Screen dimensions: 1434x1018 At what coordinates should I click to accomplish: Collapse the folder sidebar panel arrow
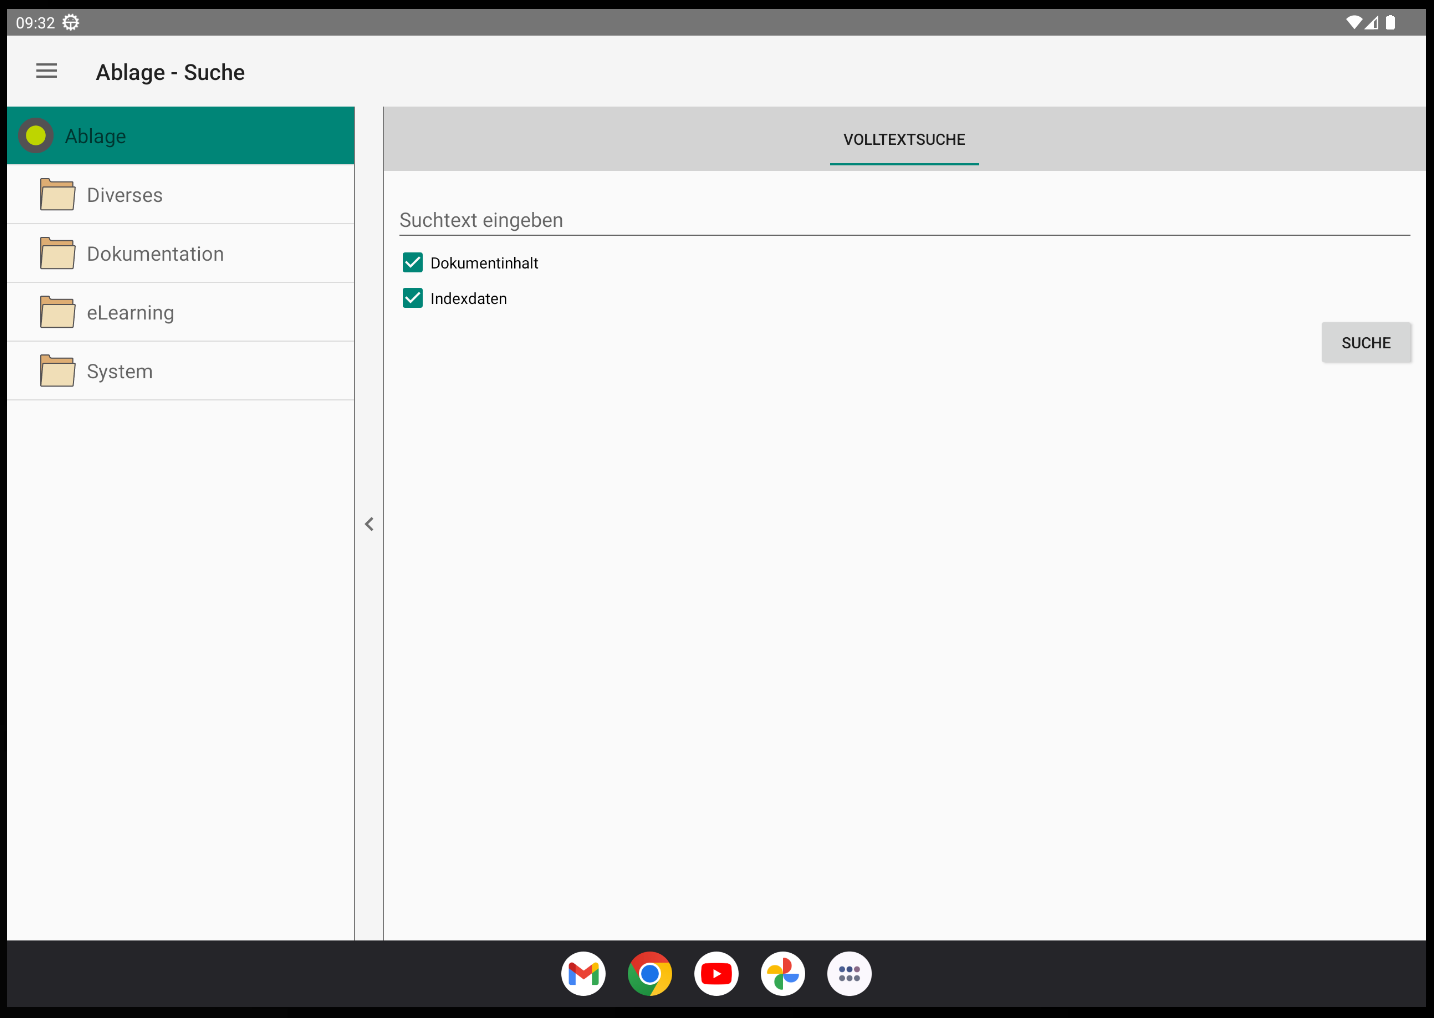[x=369, y=524]
